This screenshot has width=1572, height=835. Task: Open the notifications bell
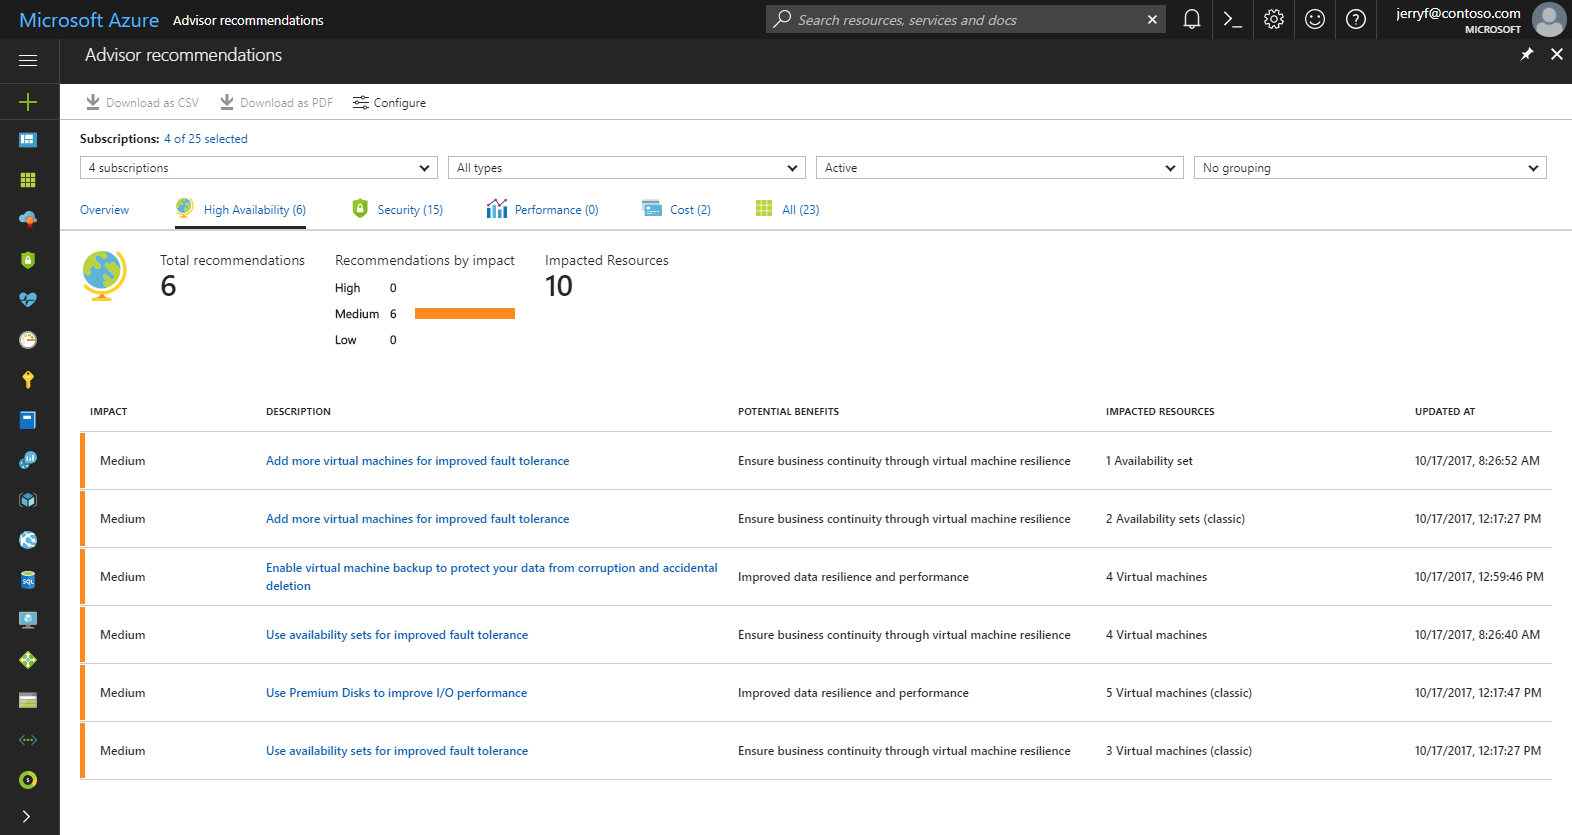pyautogui.click(x=1191, y=19)
